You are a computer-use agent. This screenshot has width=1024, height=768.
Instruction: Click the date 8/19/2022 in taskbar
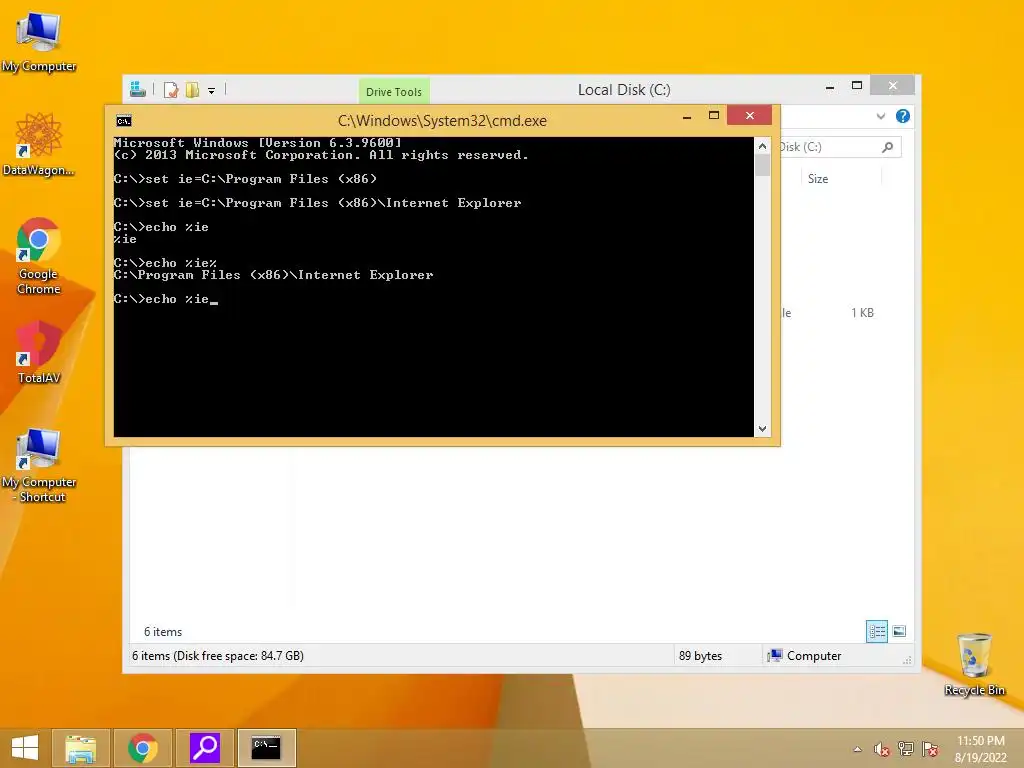[x=981, y=758]
